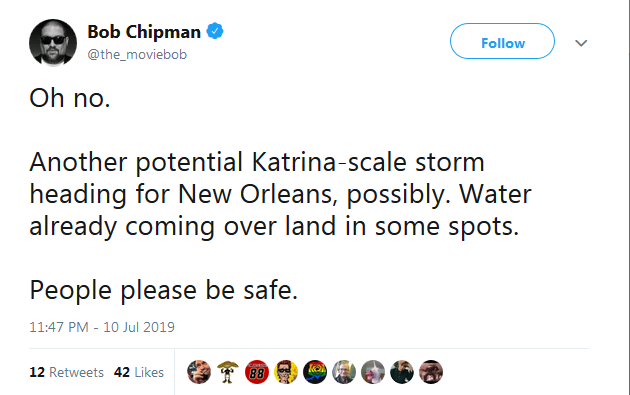Click the 'People please be safe.' line
The height and width of the screenshot is (395, 630).
point(164,290)
